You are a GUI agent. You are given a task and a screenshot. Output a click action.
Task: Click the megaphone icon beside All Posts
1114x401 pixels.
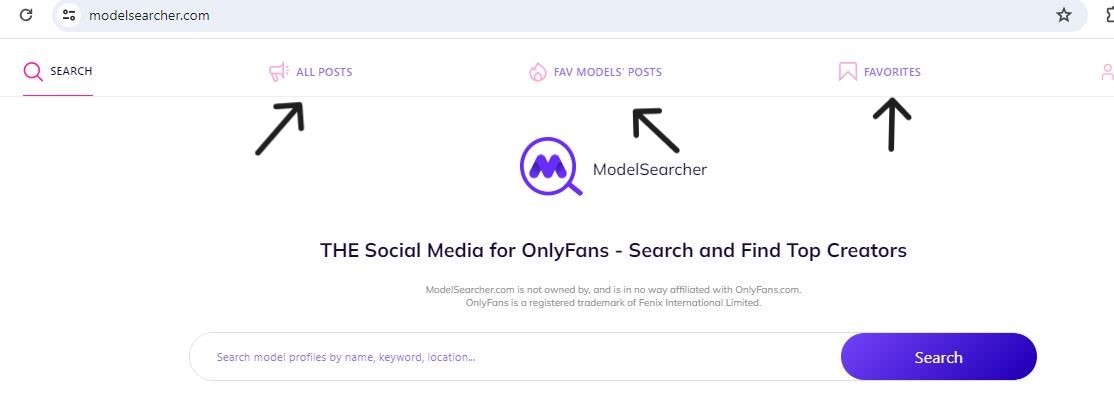[278, 72]
